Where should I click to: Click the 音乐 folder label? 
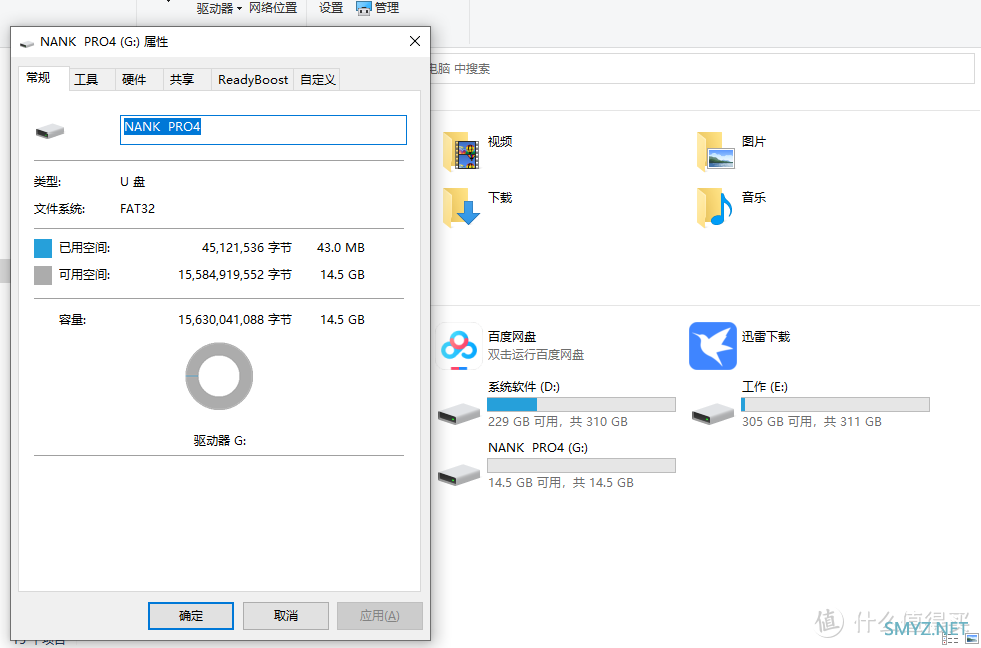coord(754,198)
